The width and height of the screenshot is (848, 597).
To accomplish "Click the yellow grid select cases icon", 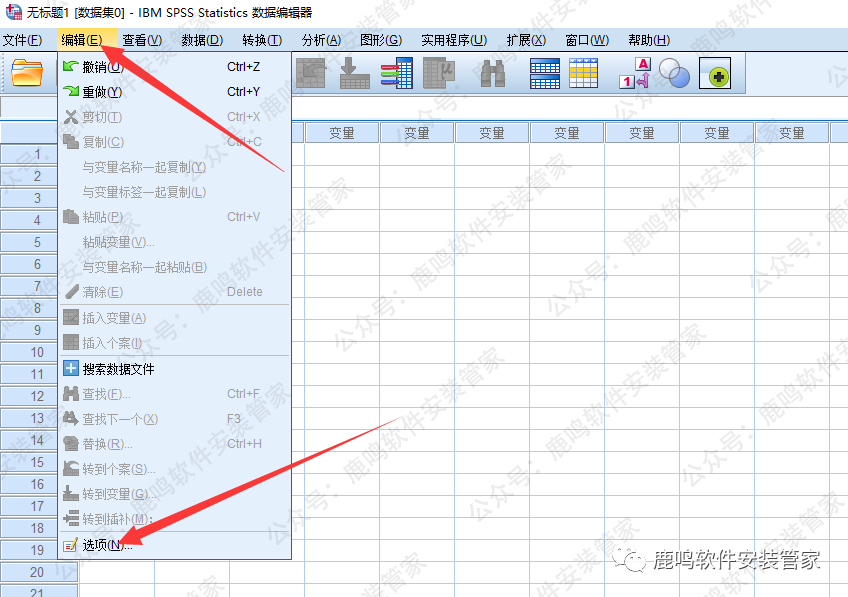I will pos(584,73).
